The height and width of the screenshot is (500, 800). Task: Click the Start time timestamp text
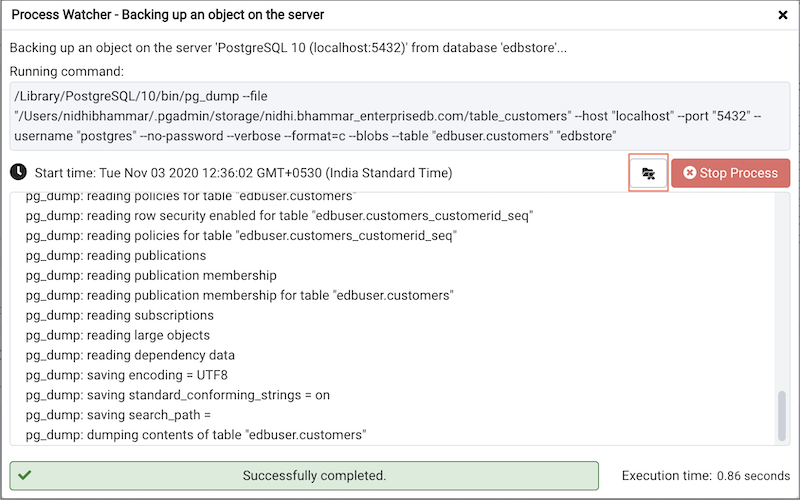pyautogui.click(x=243, y=173)
